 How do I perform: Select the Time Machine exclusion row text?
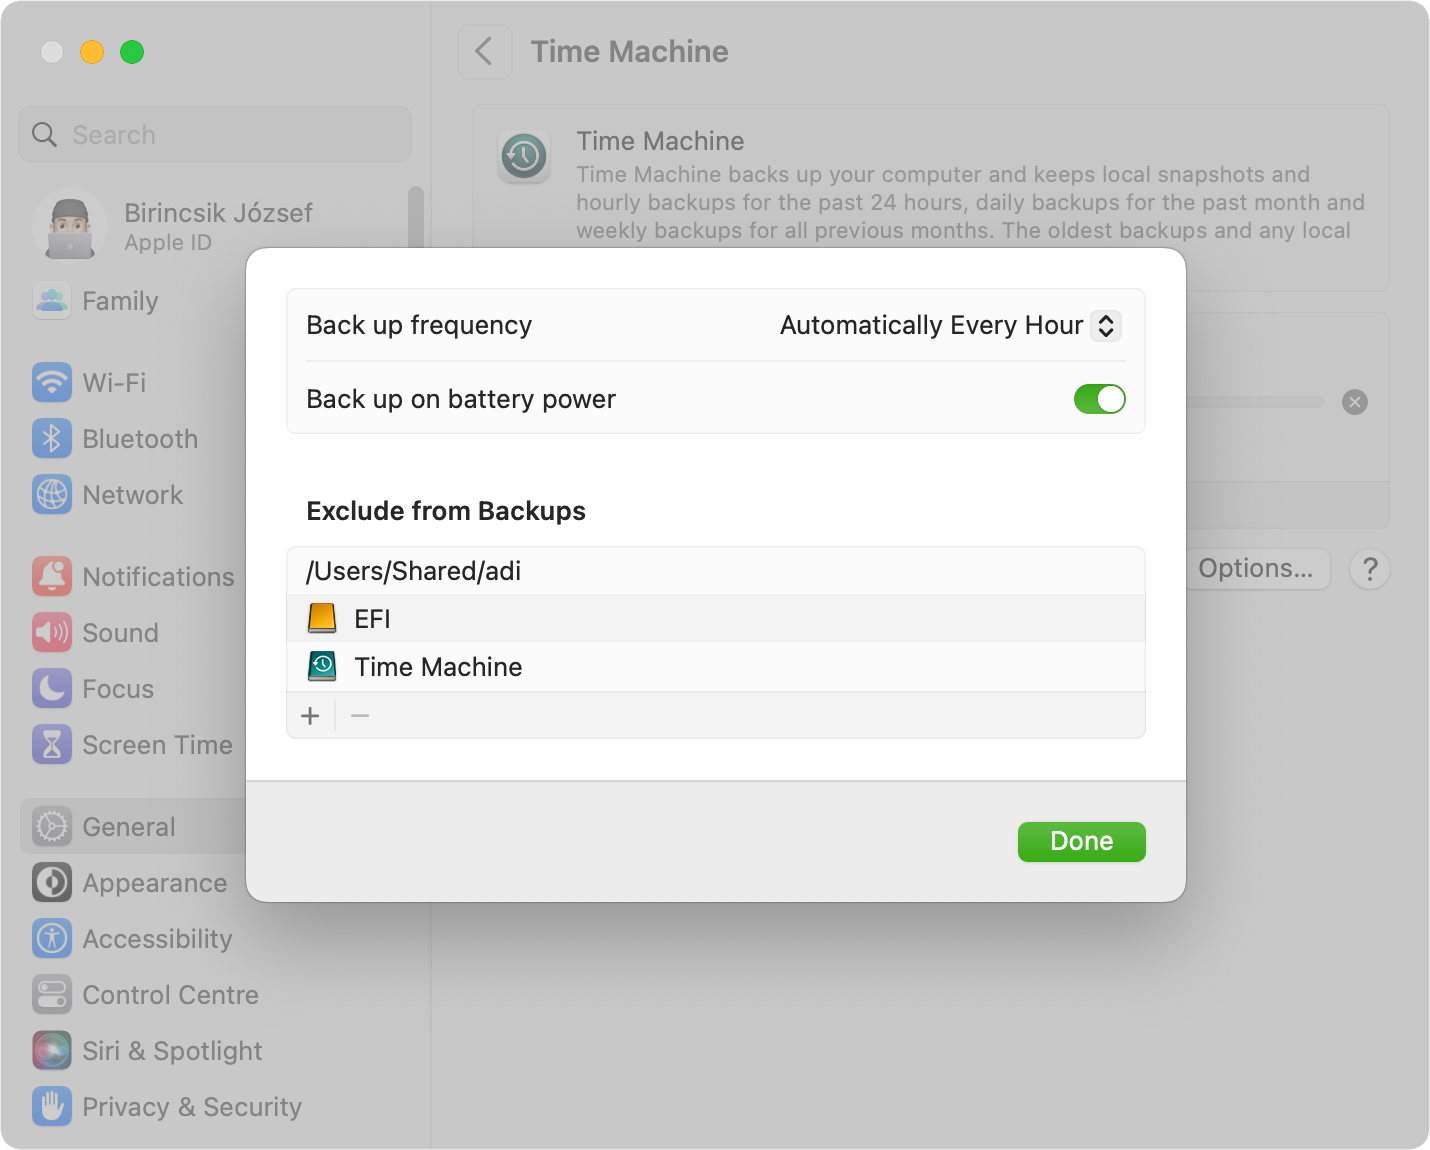[x=438, y=667]
